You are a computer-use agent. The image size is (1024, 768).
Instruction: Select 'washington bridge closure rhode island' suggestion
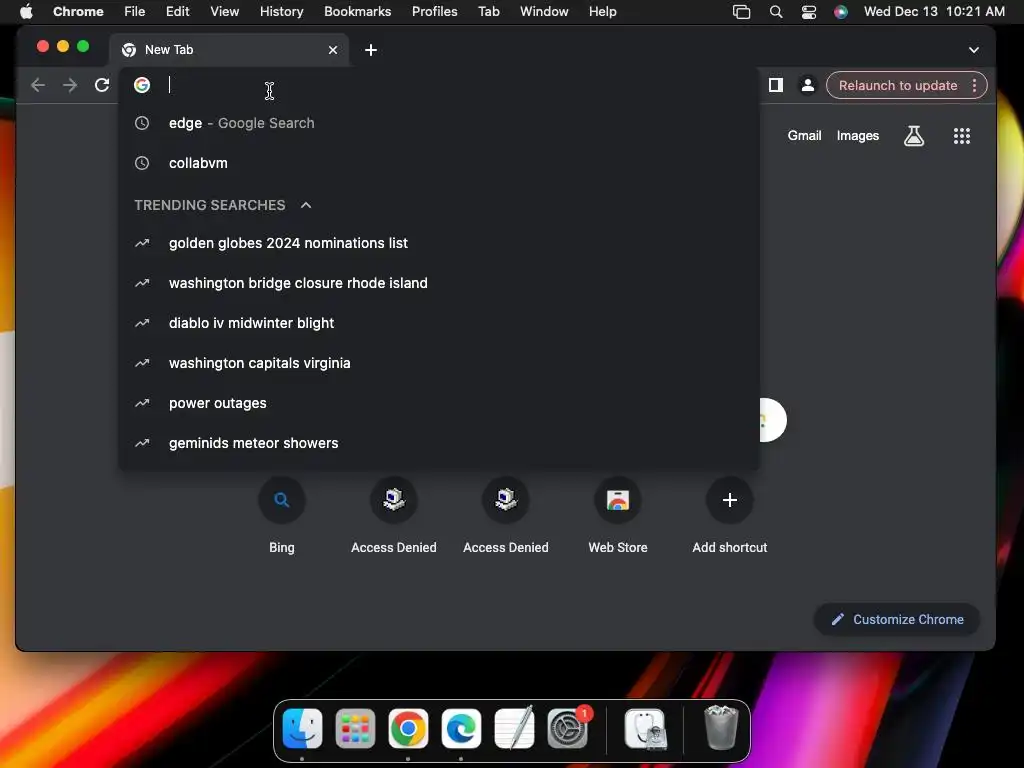pyautogui.click(x=439, y=283)
